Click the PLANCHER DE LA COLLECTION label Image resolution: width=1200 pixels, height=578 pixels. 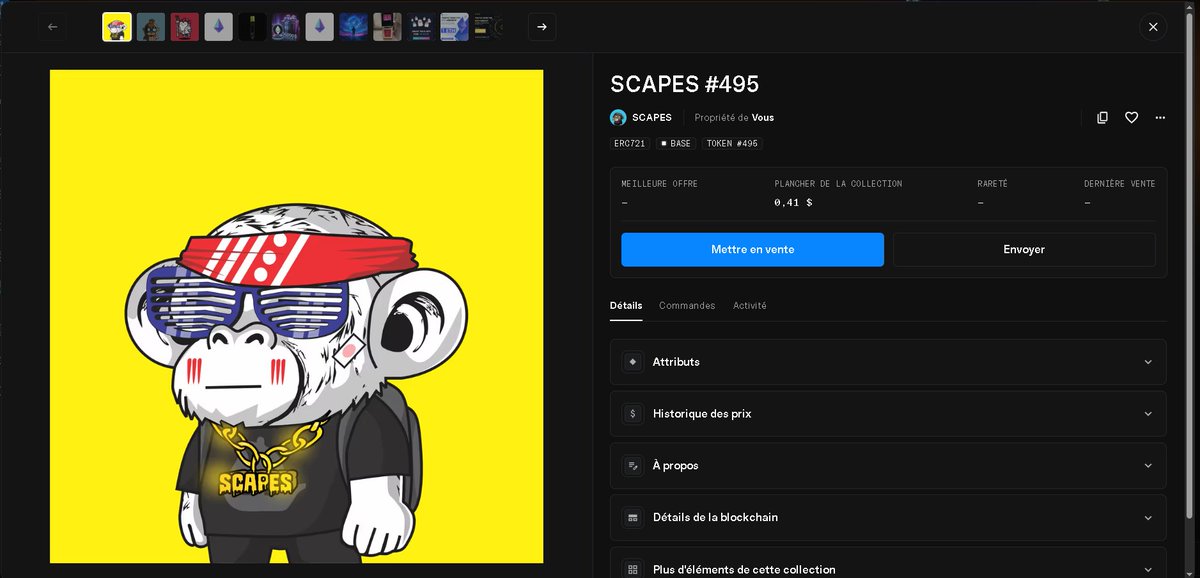click(x=838, y=184)
